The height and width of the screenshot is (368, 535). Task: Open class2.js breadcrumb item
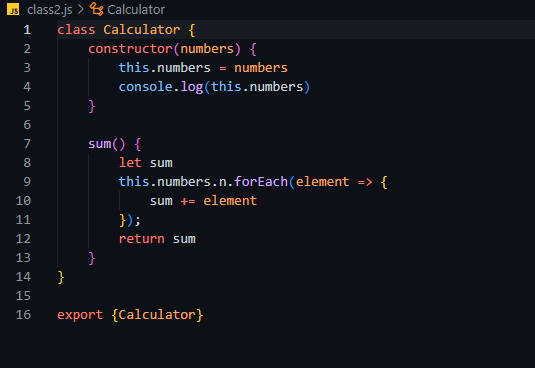point(49,10)
